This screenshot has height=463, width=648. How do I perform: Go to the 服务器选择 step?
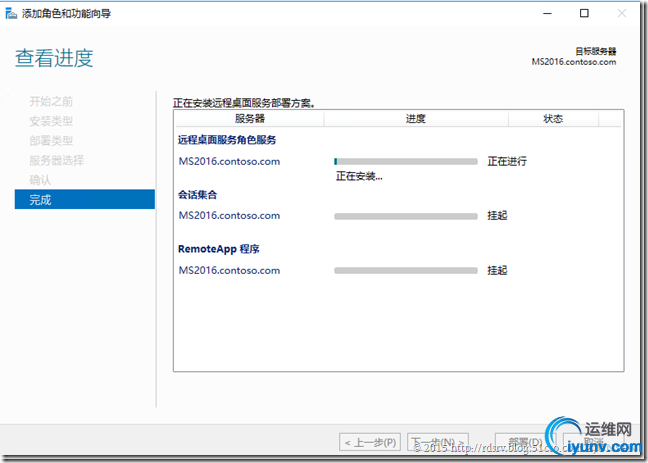[57, 160]
